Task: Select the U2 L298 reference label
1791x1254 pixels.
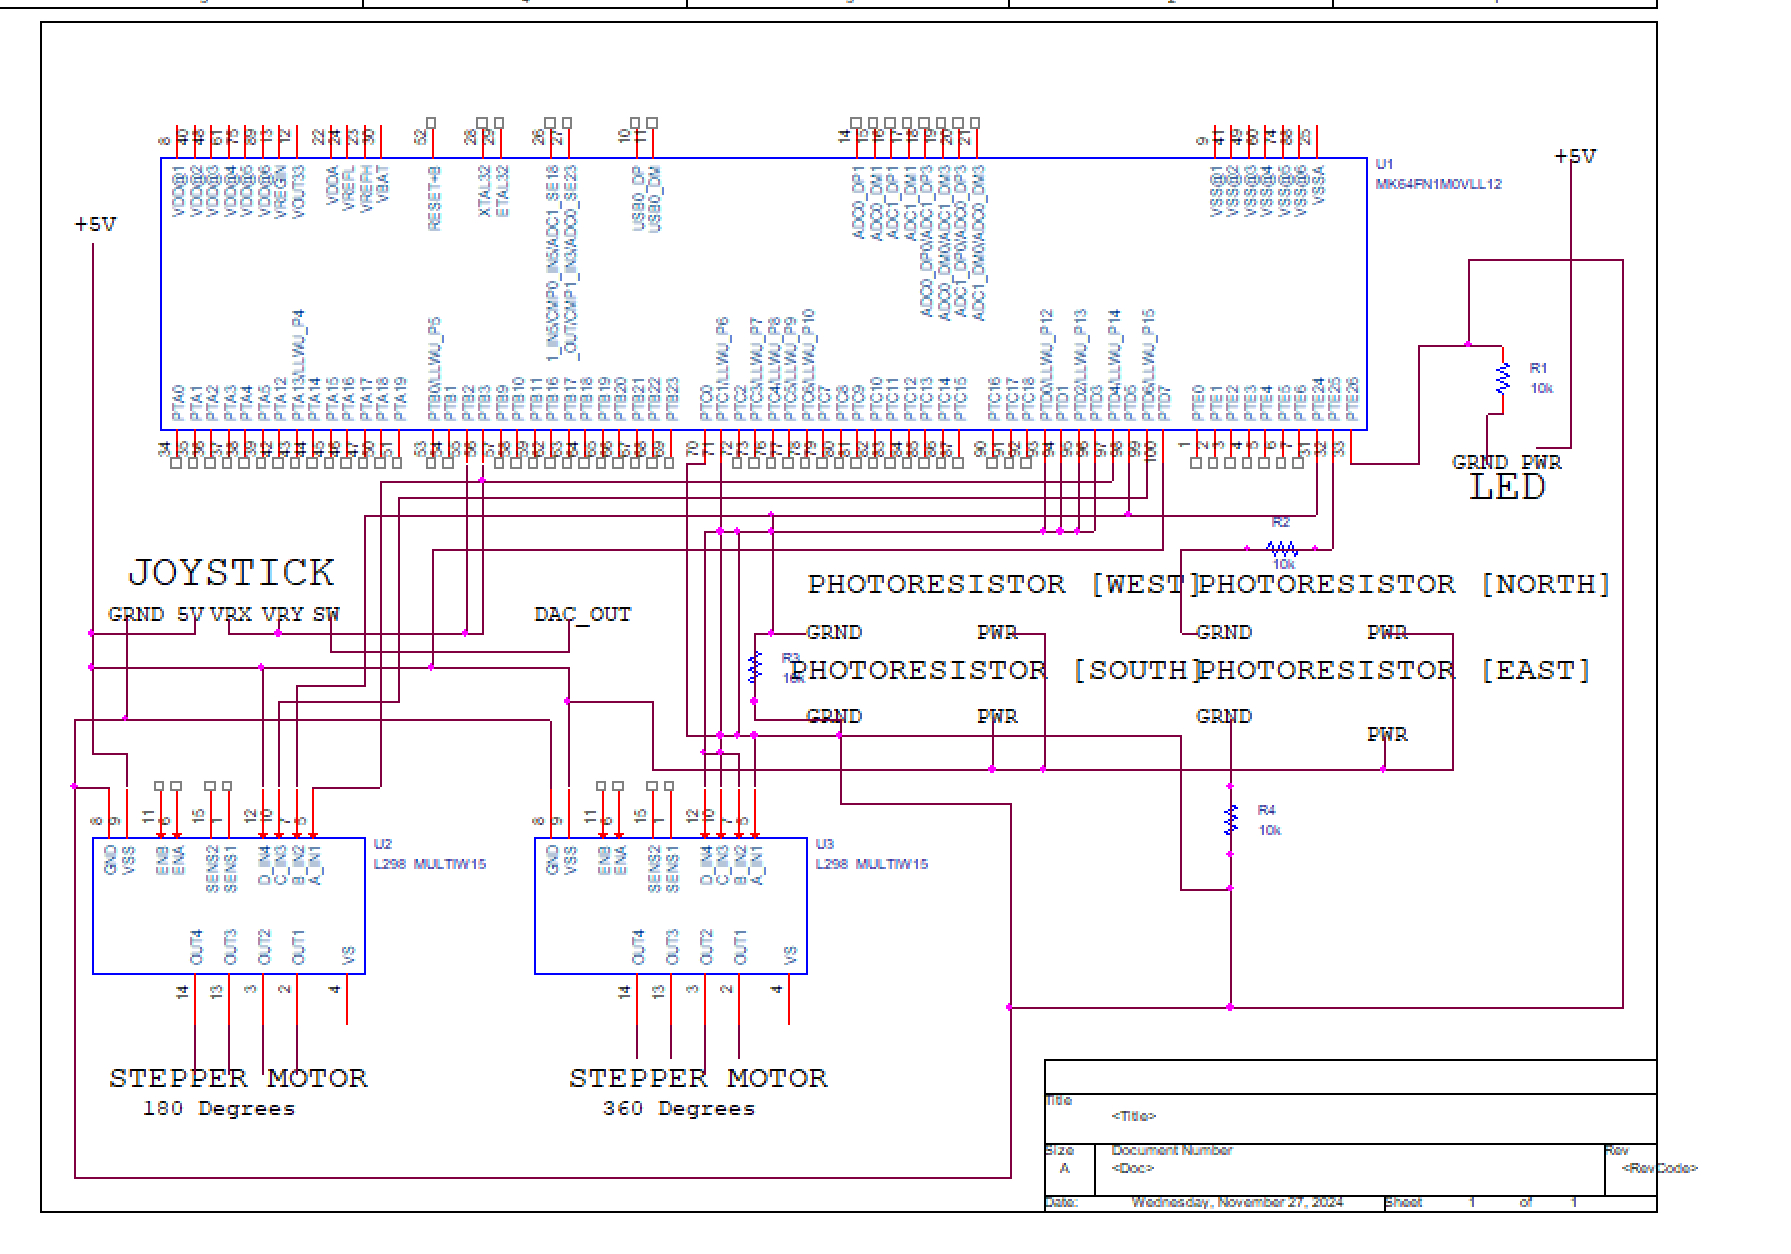Action: (429, 854)
